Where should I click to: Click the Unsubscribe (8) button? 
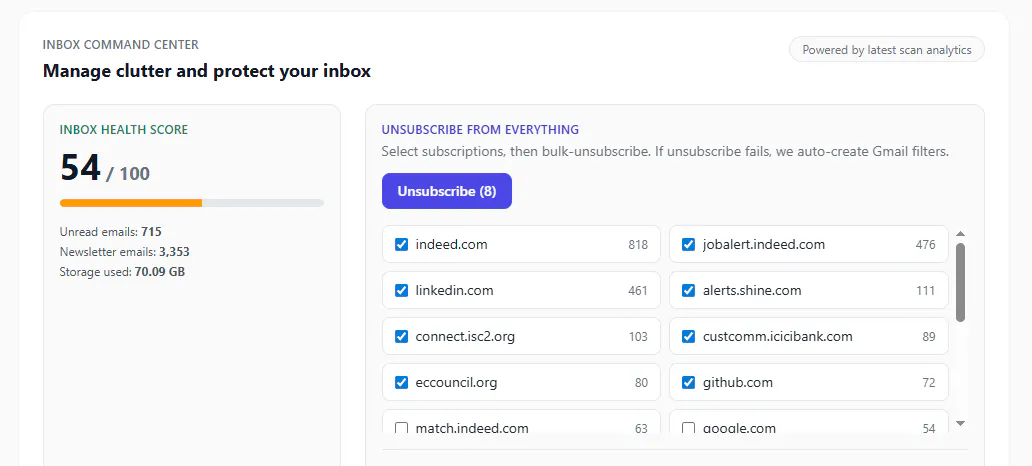447,191
